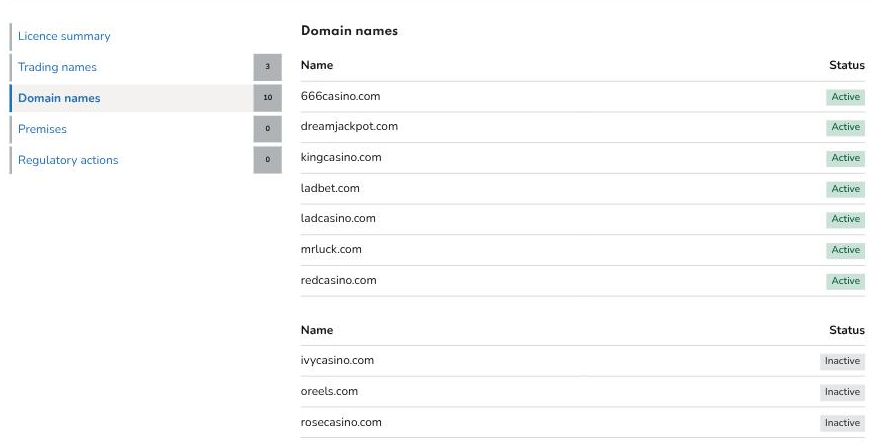The image size is (870, 445).
Task: Click the Domain names heading
Action: click(349, 31)
